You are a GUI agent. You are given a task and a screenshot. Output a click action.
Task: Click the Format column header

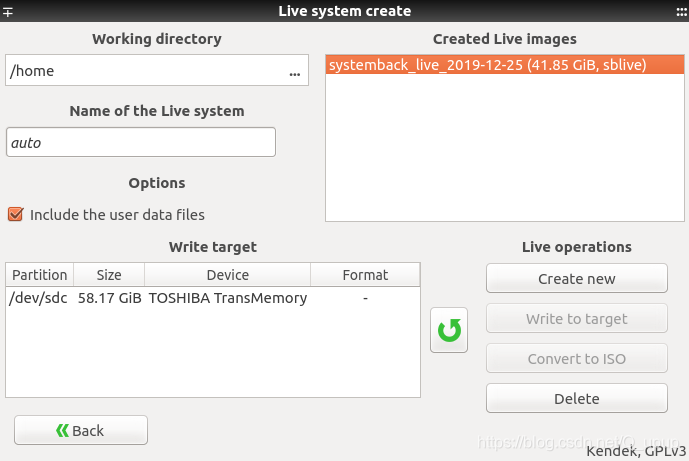365,275
